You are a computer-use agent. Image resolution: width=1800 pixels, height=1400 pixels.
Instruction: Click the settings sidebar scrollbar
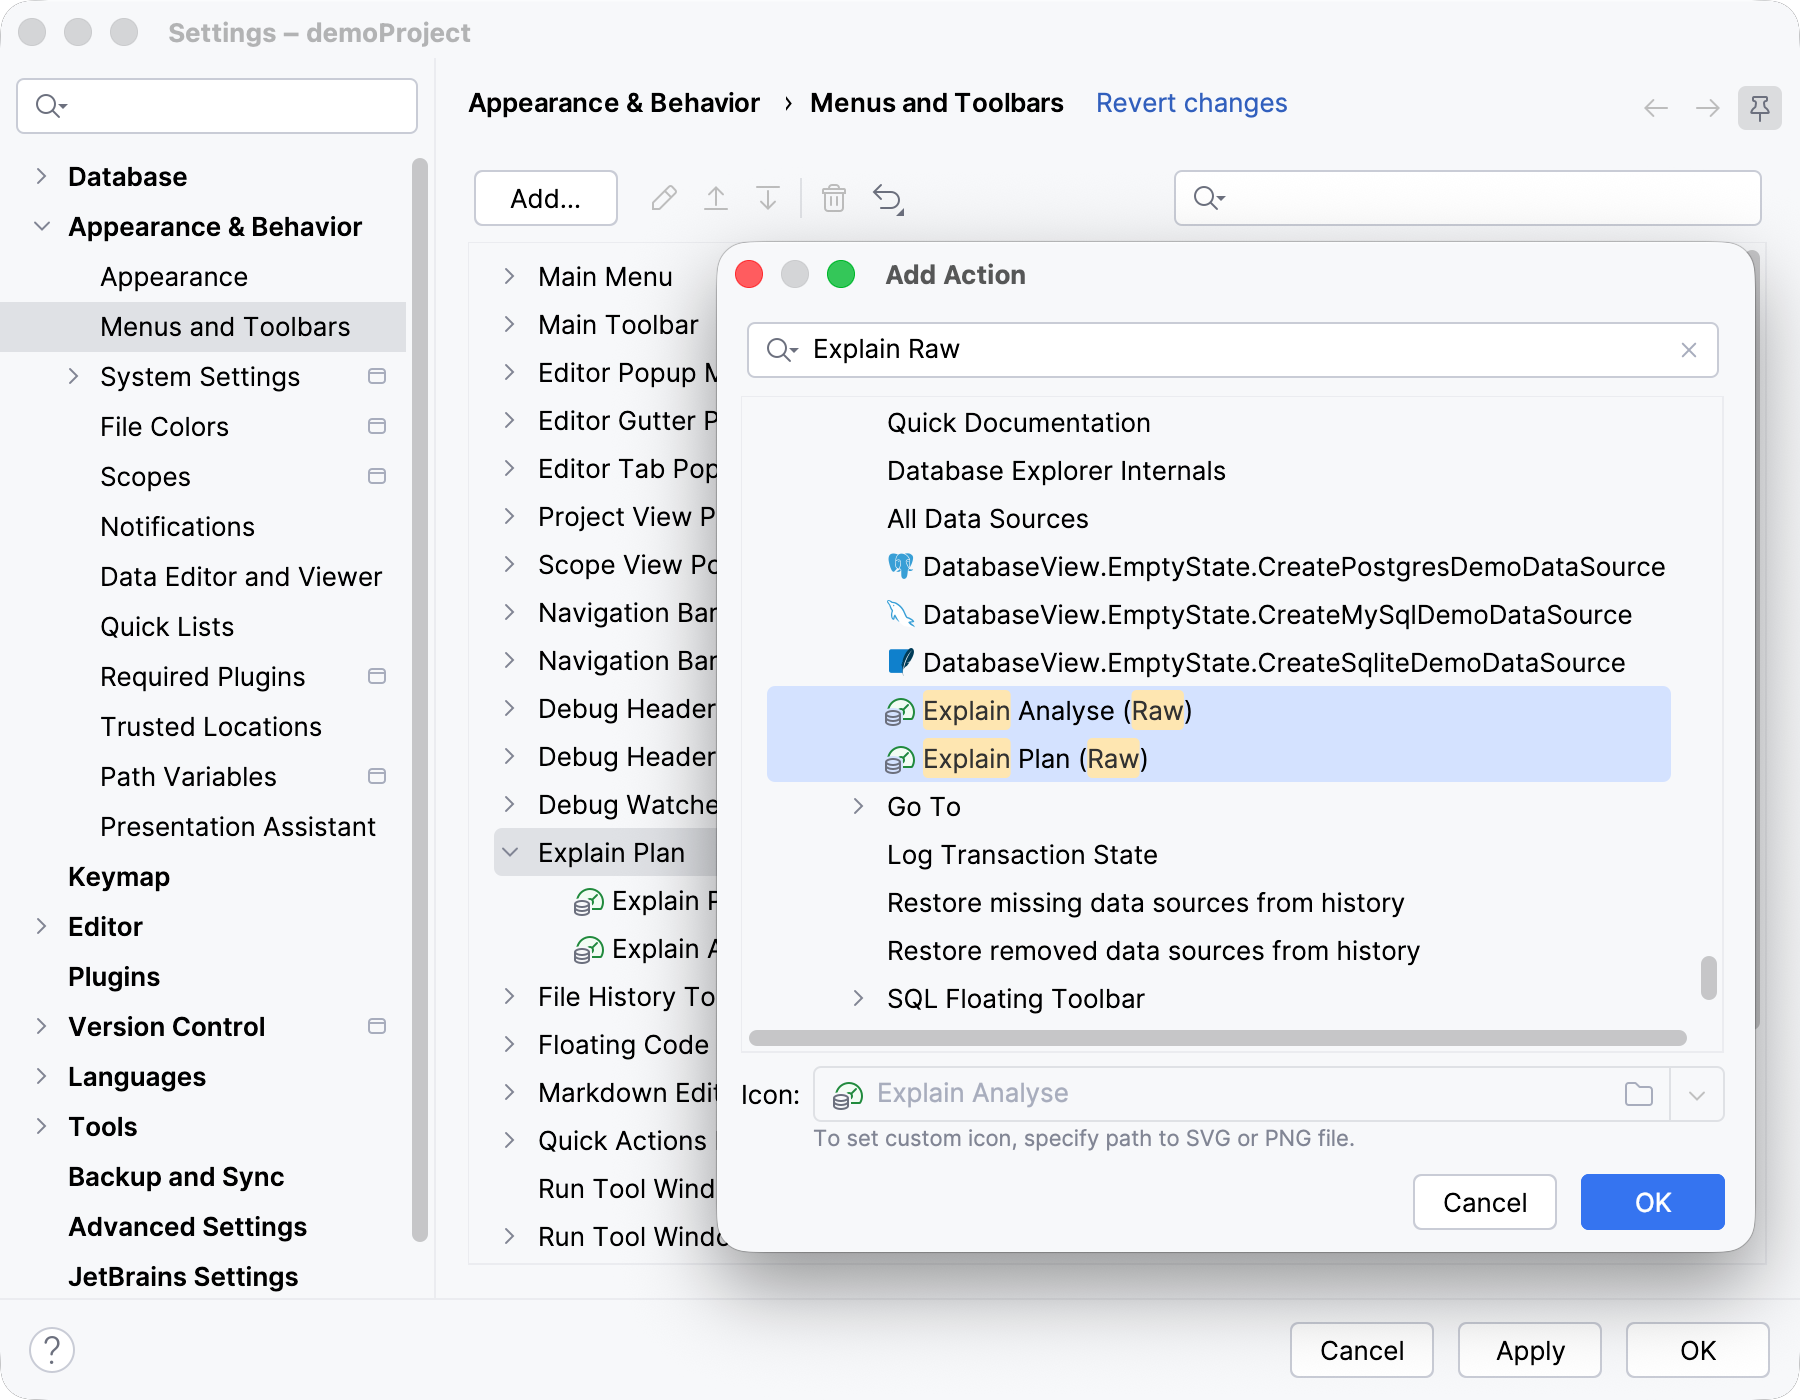(x=420, y=700)
